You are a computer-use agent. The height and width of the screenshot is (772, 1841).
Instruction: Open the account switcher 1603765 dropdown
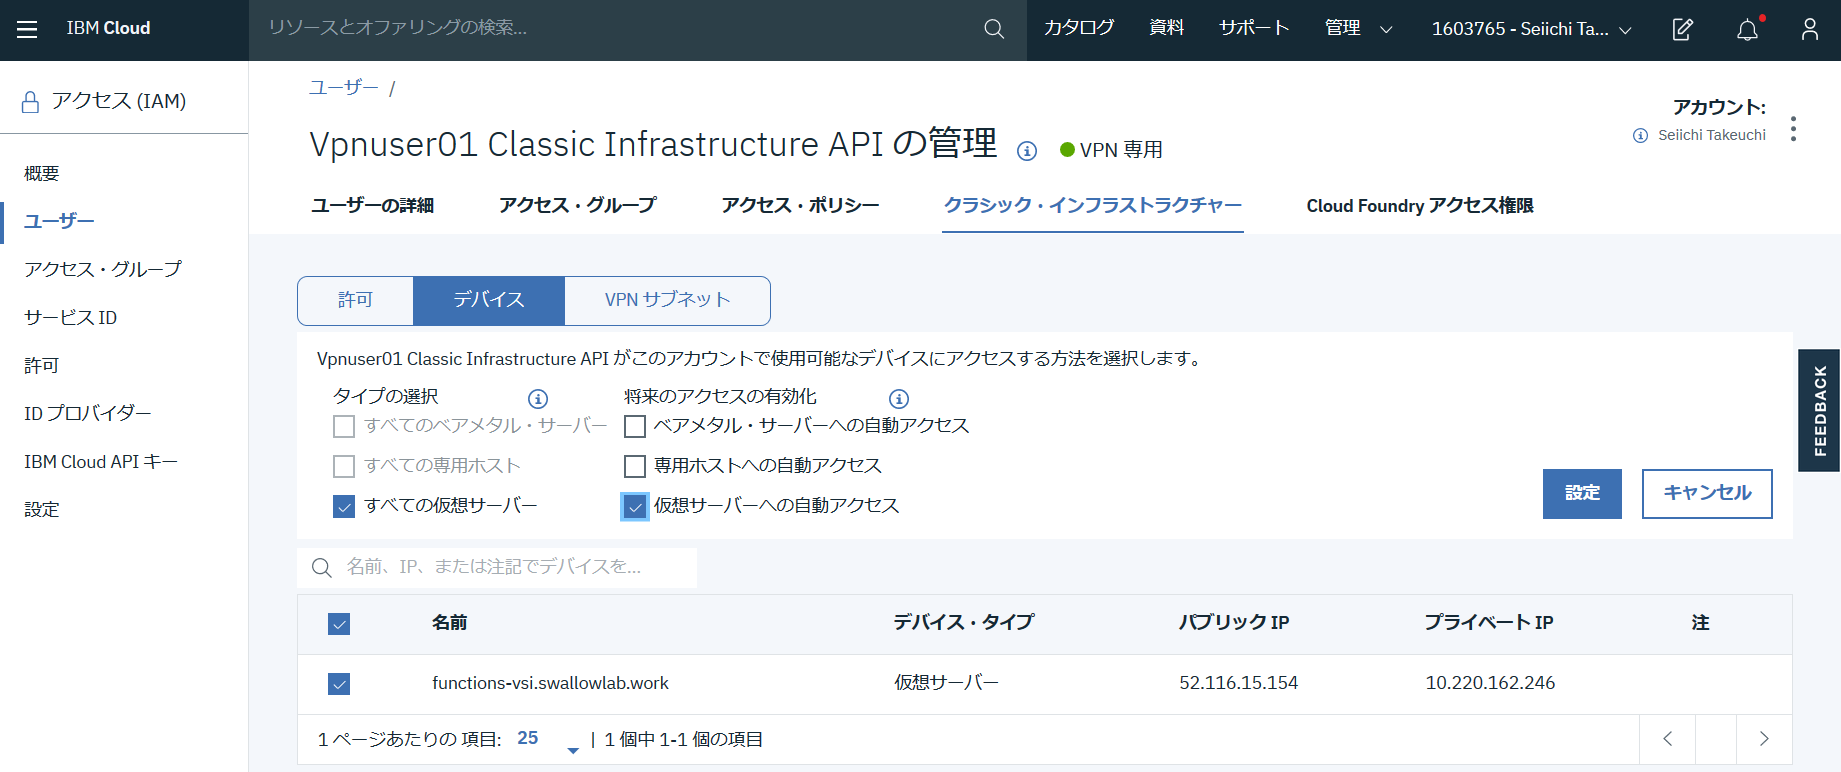click(1531, 29)
